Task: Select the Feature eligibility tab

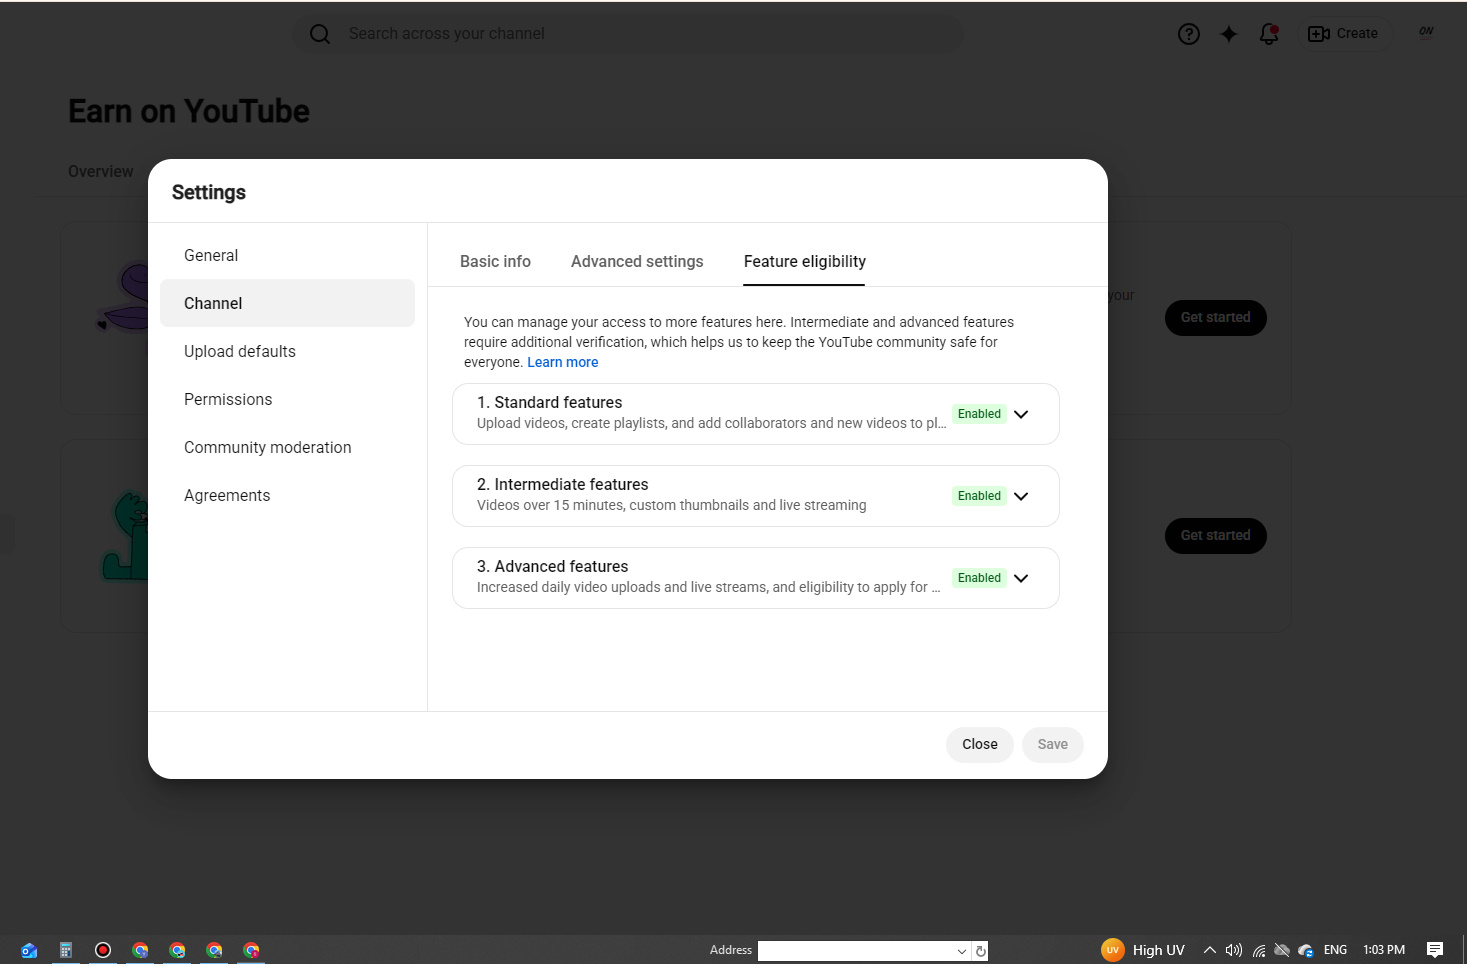Action: pyautogui.click(x=805, y=261)
